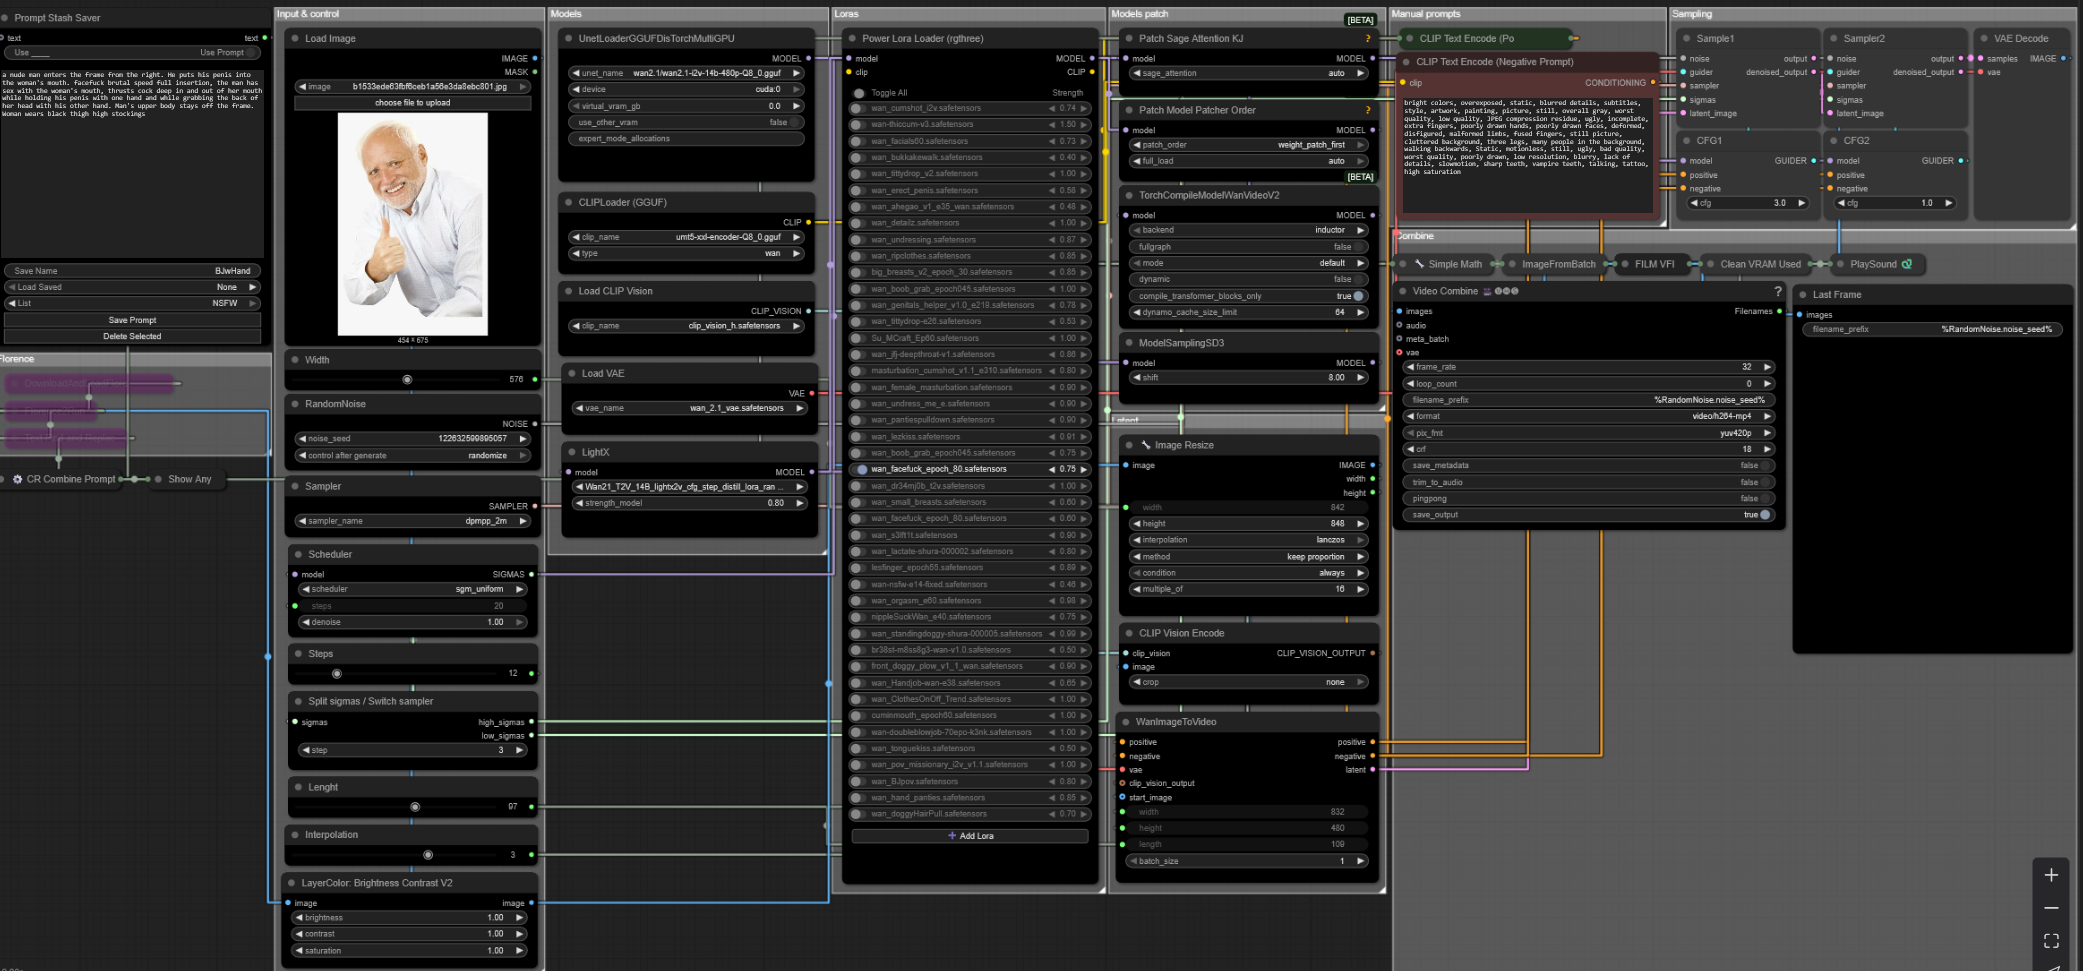The width and height of the screenshot is (2083, 971).
Task: Click the wrench icon on Image Resize node
Action: (x=1145, y=445)
